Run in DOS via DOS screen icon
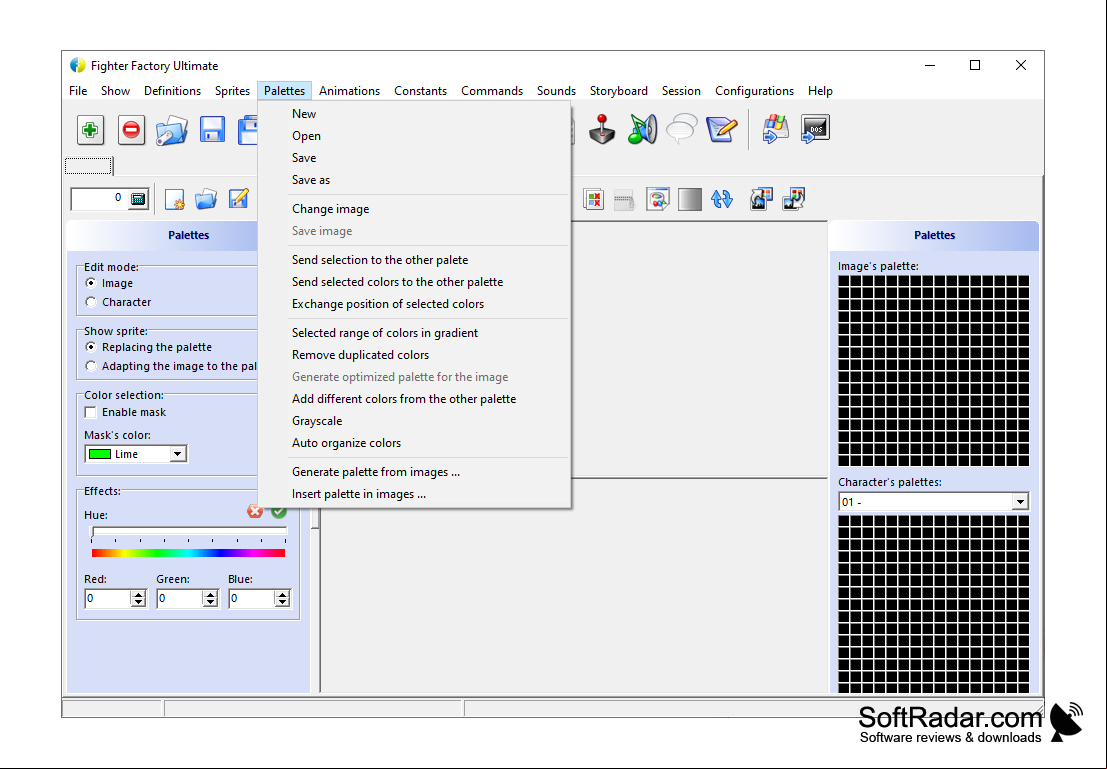The height and width of the screenshot is (769, 1107). 815,129
